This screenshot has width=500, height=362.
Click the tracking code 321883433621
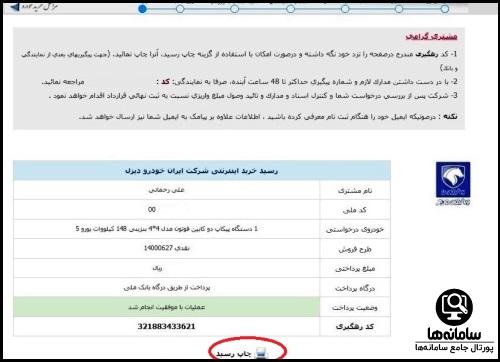(166, 326)
